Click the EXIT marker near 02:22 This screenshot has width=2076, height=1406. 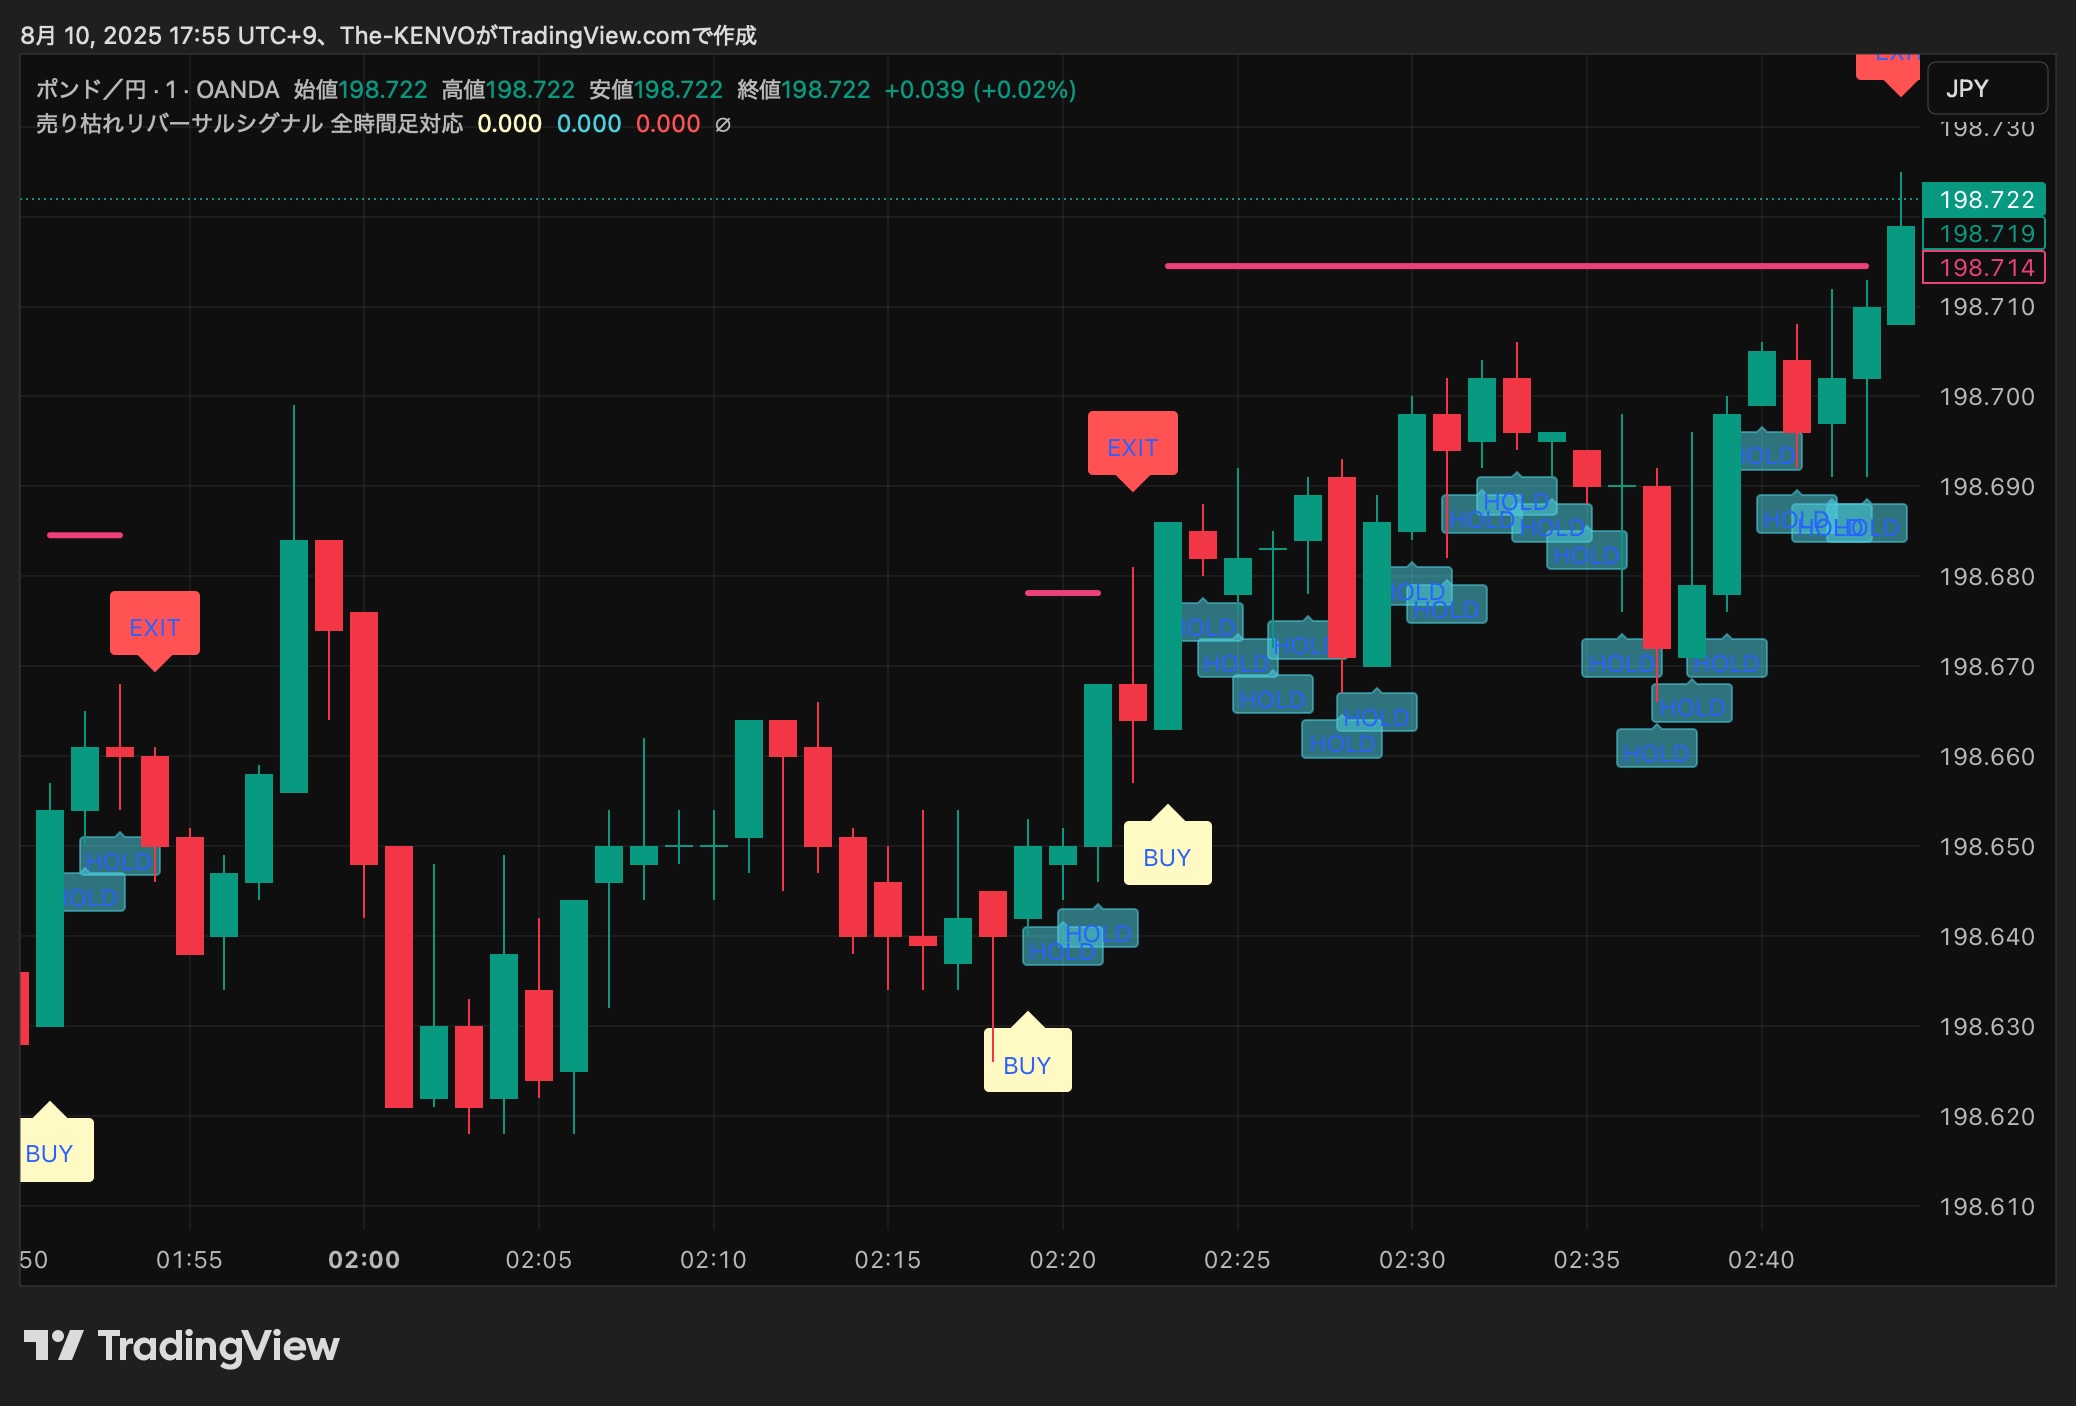tap(1132, 446)
